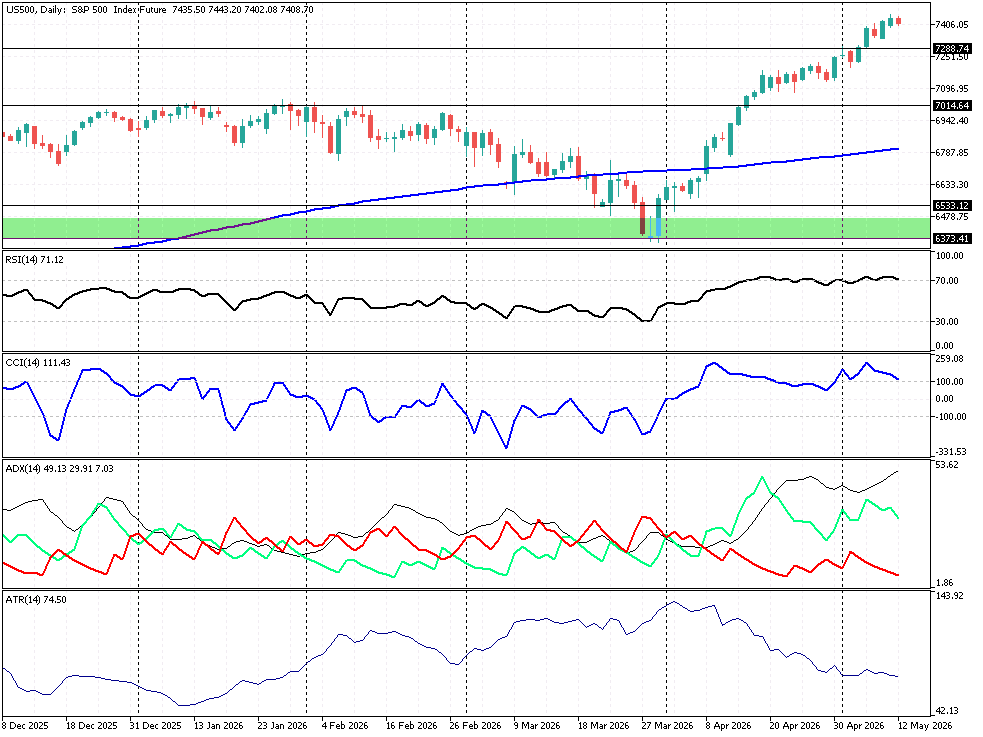983x737 pixels.
Task: Click the 27 Mar 2026 date label
Action: coord(668,726)
